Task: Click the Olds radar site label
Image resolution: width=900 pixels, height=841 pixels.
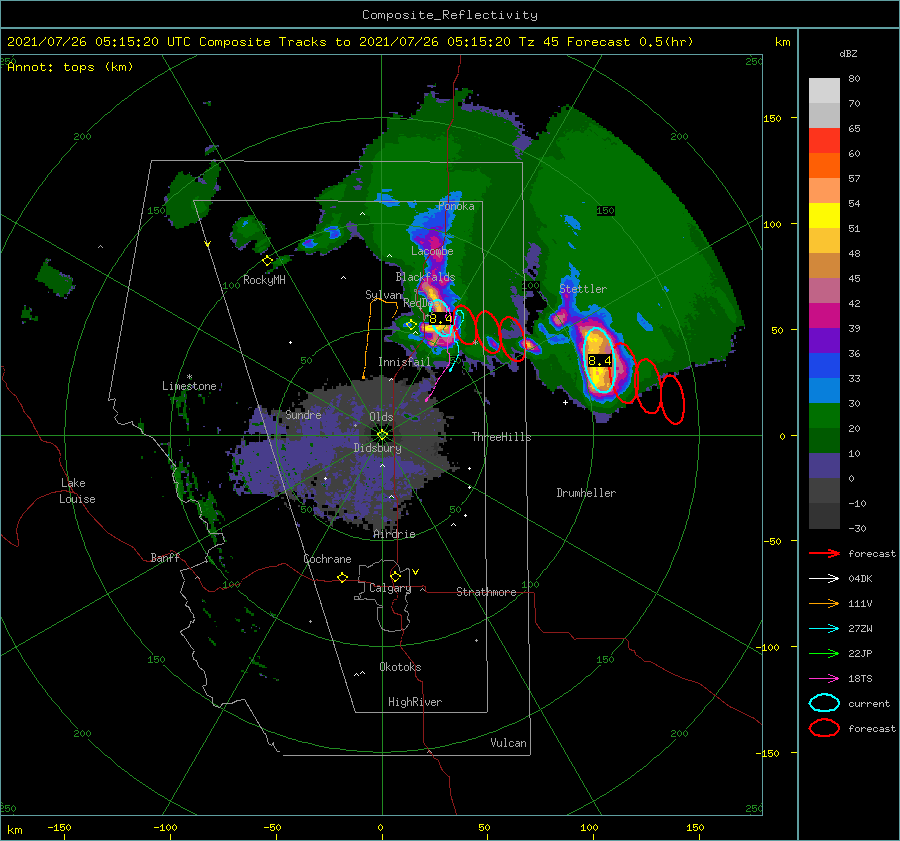Action: (381, 417)
